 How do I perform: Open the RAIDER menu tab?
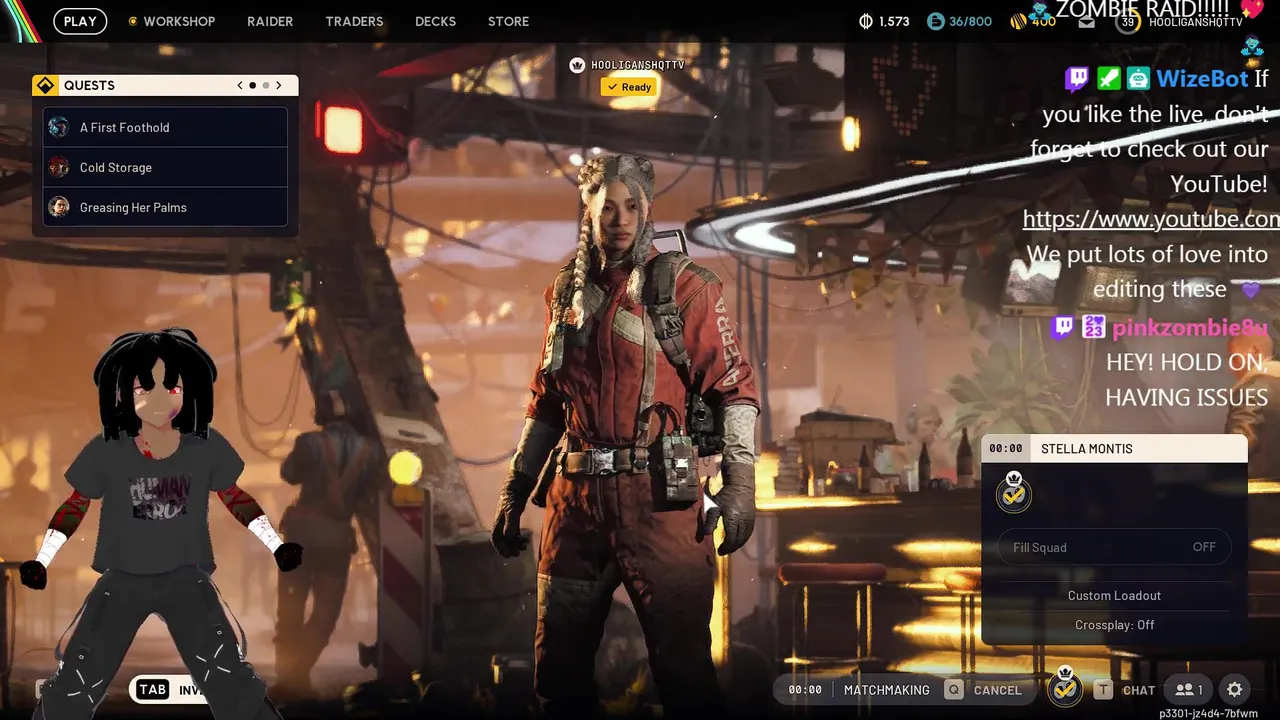270,21
